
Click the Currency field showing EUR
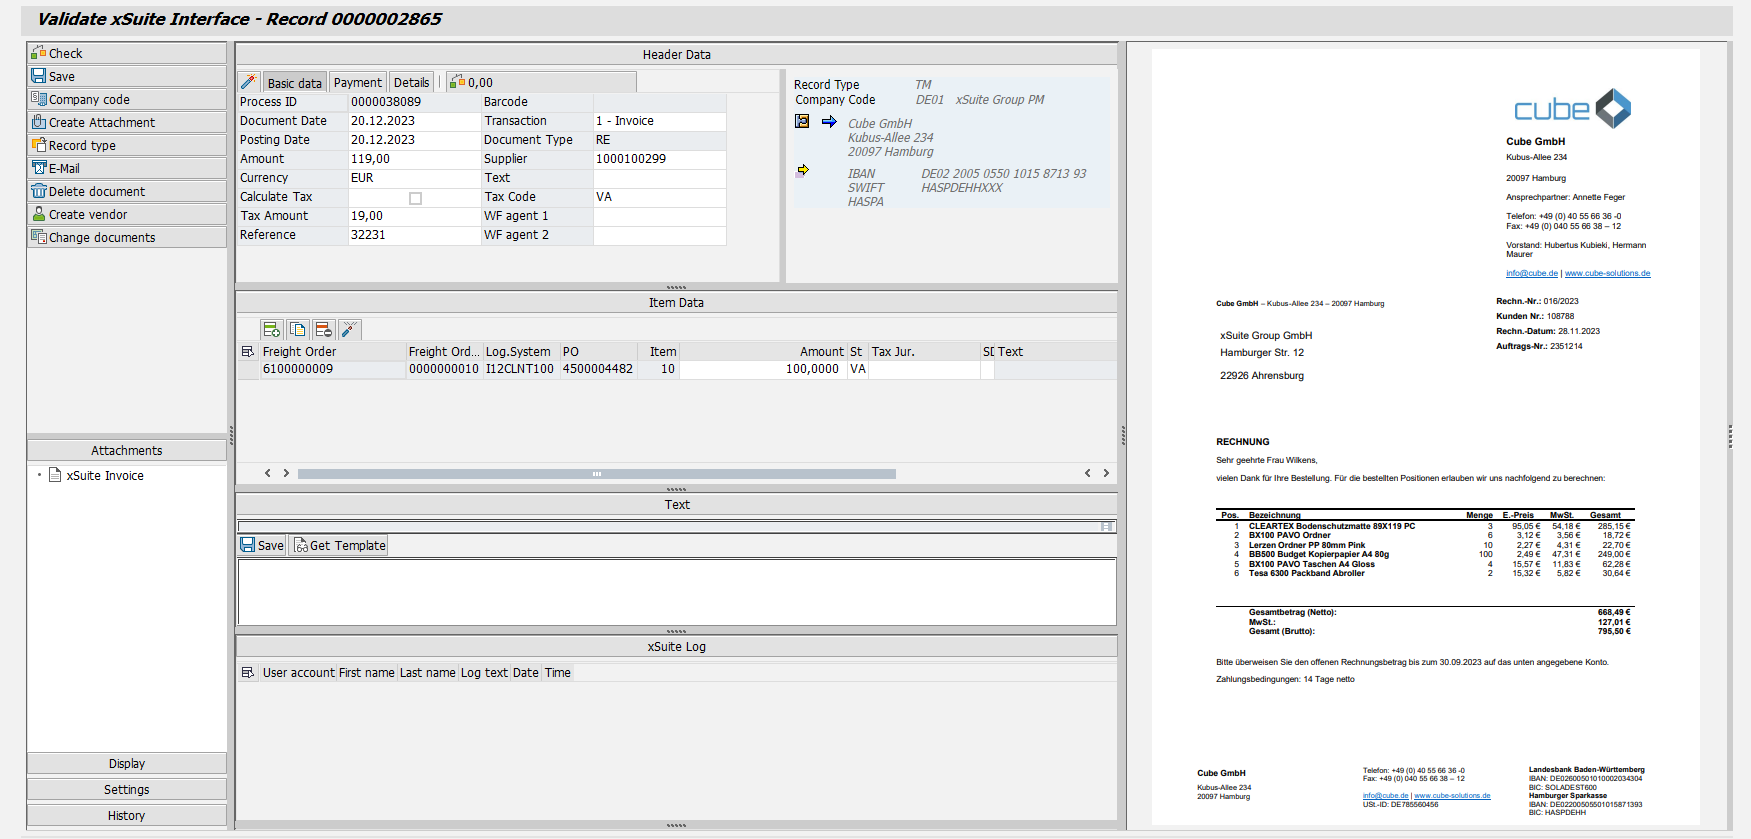coord(414,178)
